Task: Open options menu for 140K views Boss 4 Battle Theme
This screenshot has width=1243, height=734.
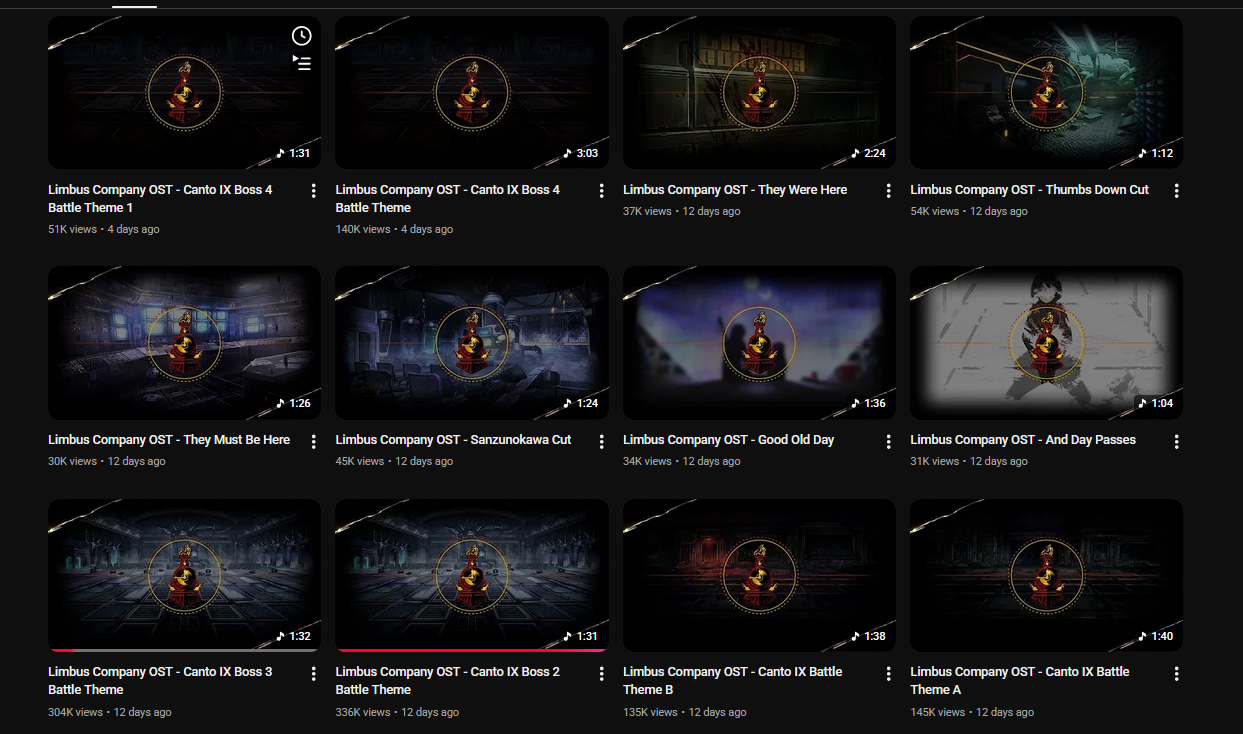Action: [601, 191]
